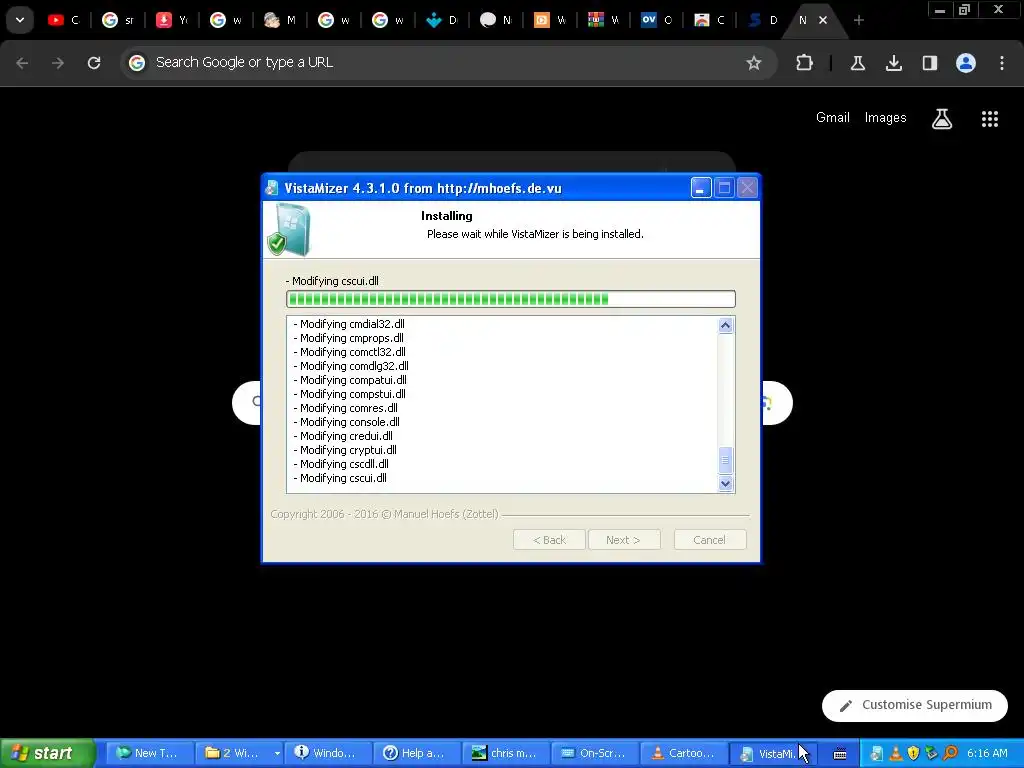Screen dimensions: 1024x768
Task: Open 'Help a...' taskbar button
Action: 418,753
